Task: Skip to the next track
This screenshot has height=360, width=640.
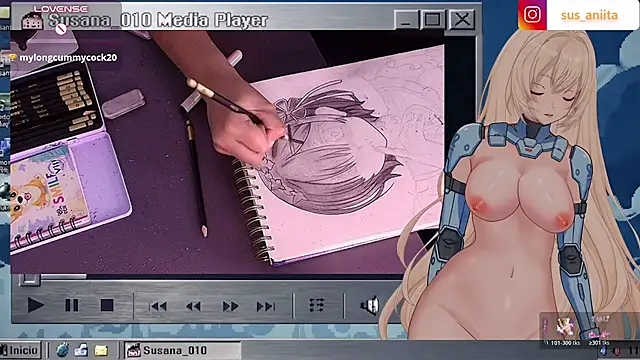Action: coord(266,306)
